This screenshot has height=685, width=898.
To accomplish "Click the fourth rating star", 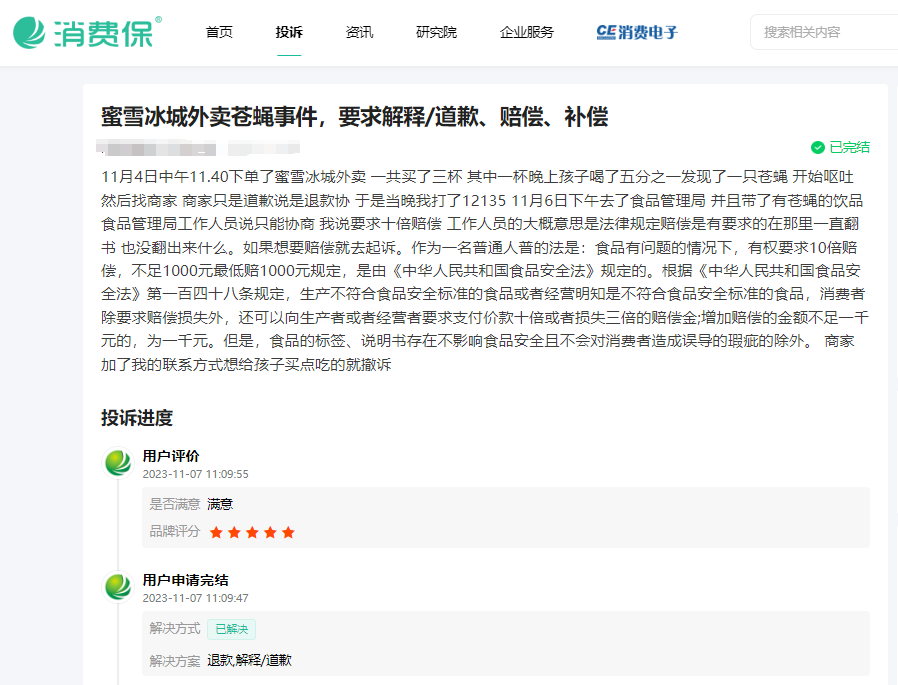I will point(270,533).
